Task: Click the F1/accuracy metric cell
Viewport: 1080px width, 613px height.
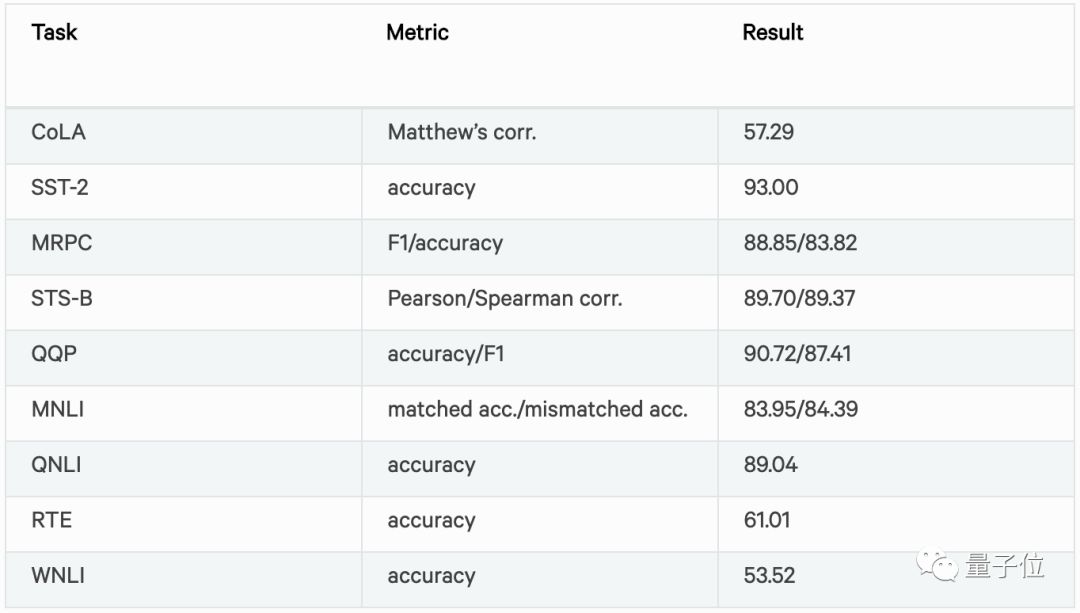Action: pyautogui.click(x=445, y=243)
